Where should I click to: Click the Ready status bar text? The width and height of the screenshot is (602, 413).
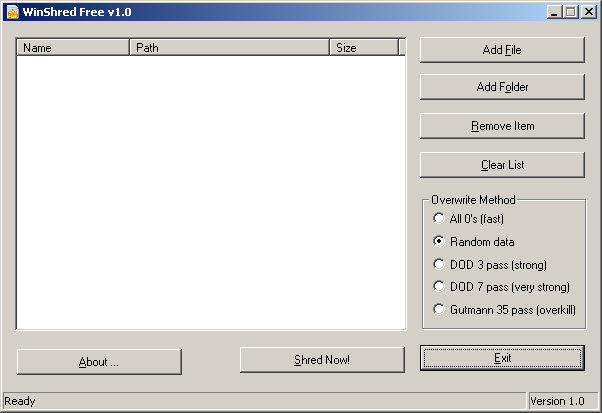[20, 401]
